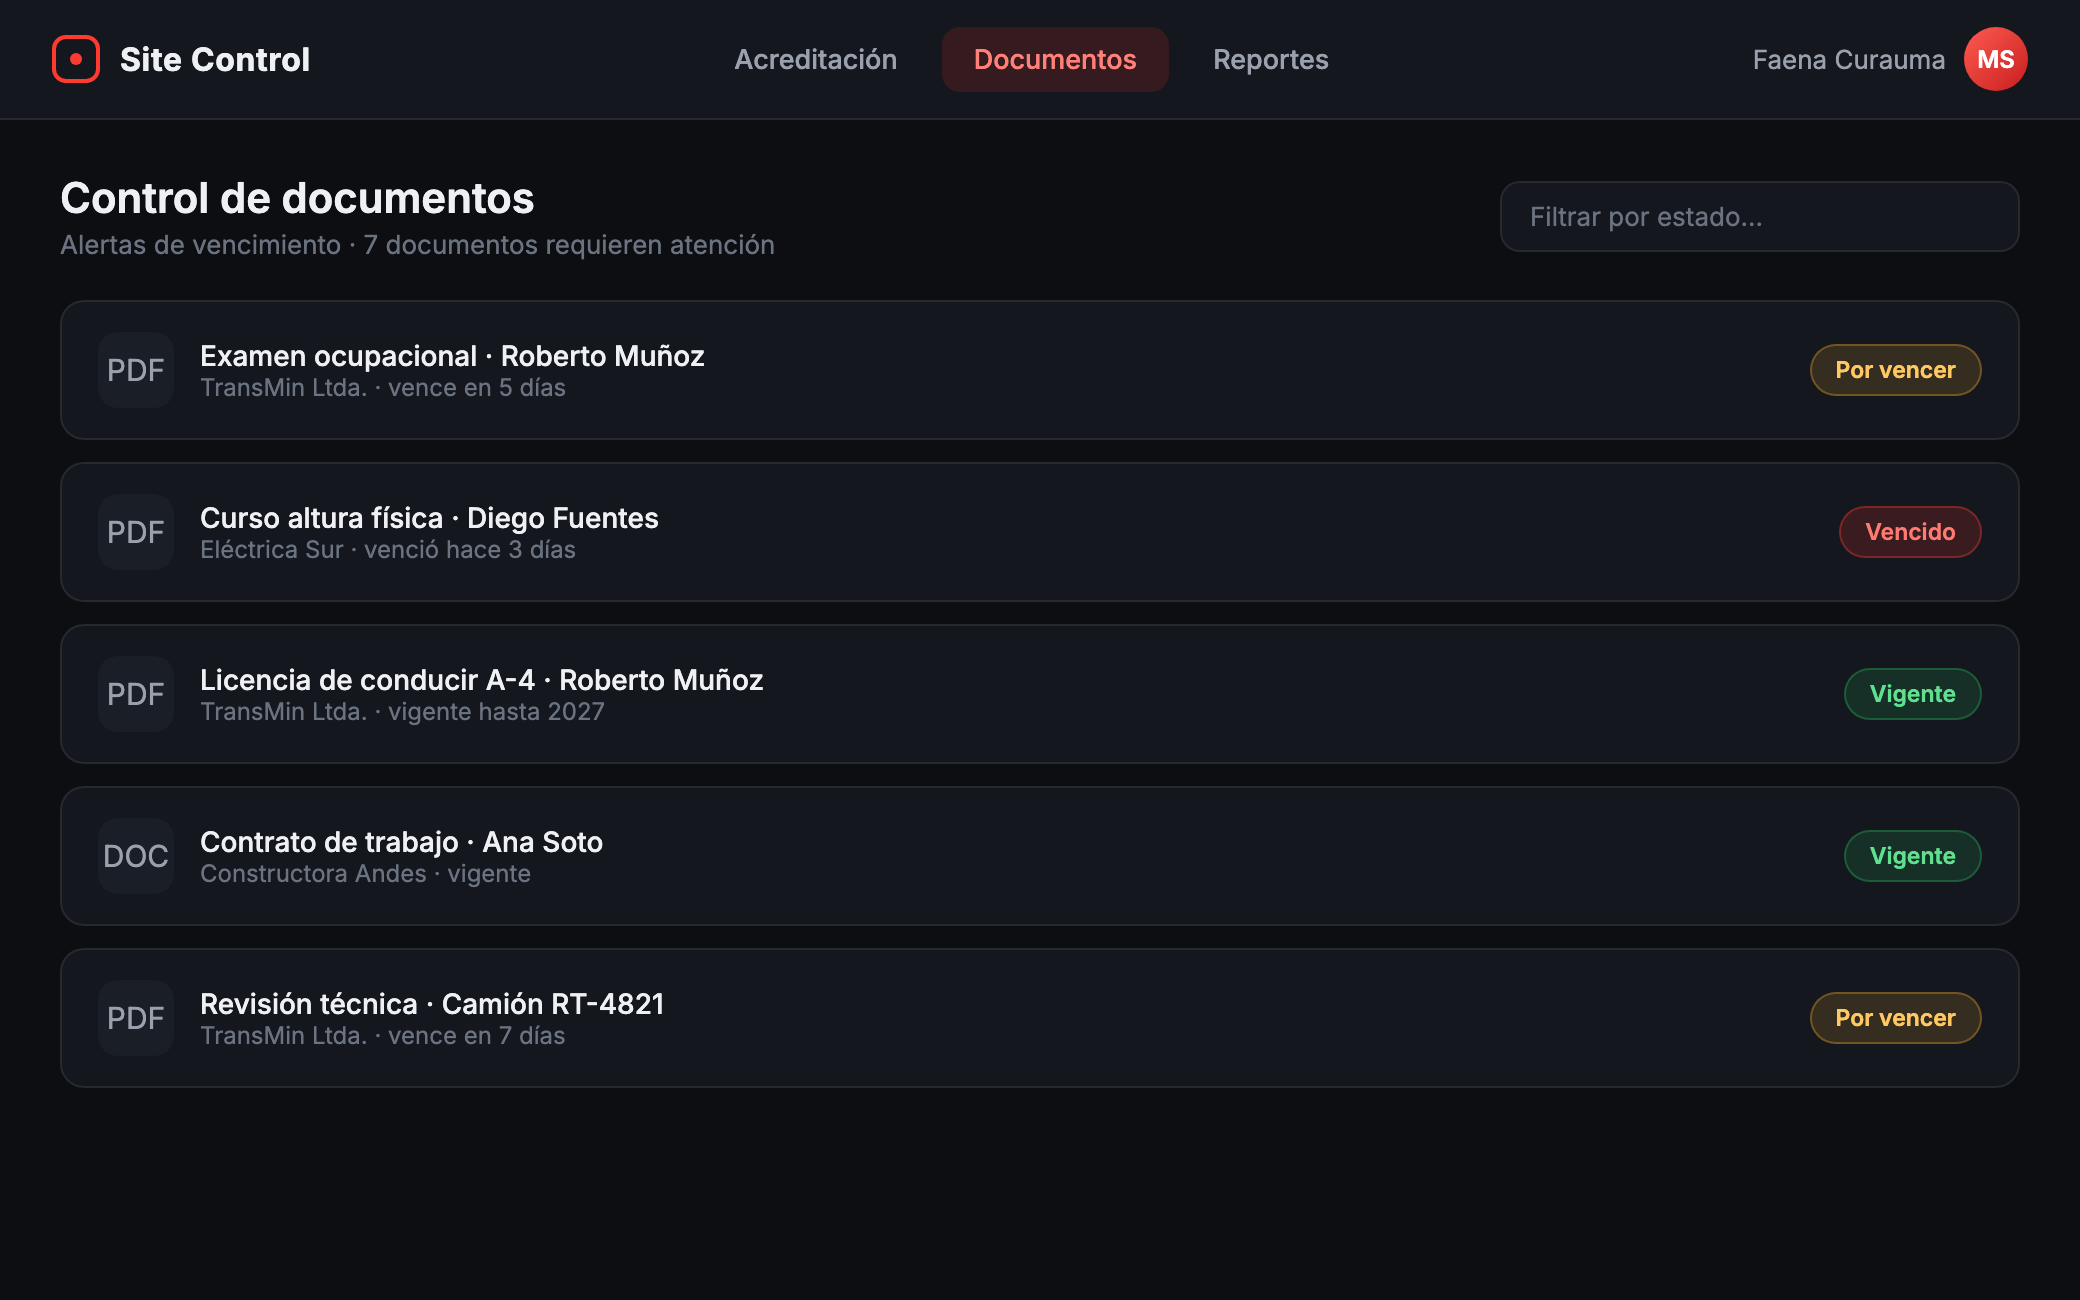Click Vigente badge on Contrato de trabajo

pyautogui.click(x=1912, y=856)
